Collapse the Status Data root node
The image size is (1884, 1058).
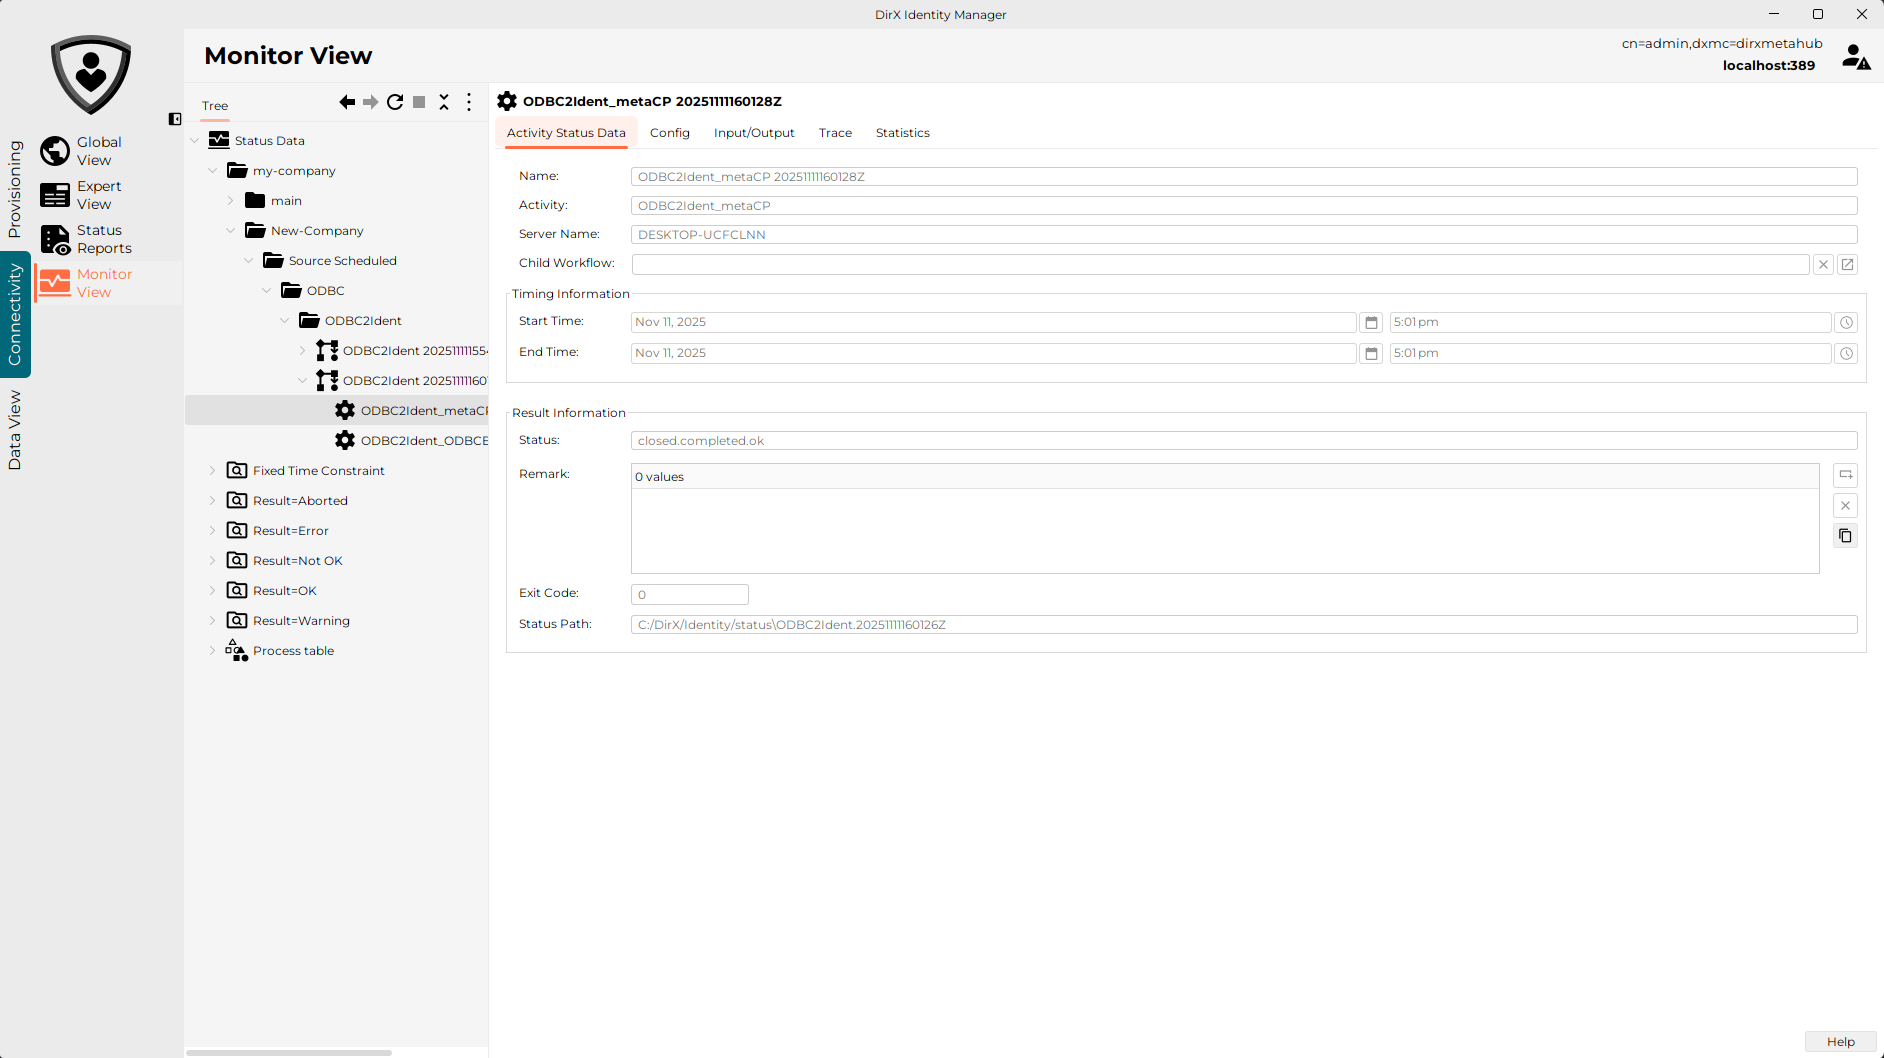[194, 141]
